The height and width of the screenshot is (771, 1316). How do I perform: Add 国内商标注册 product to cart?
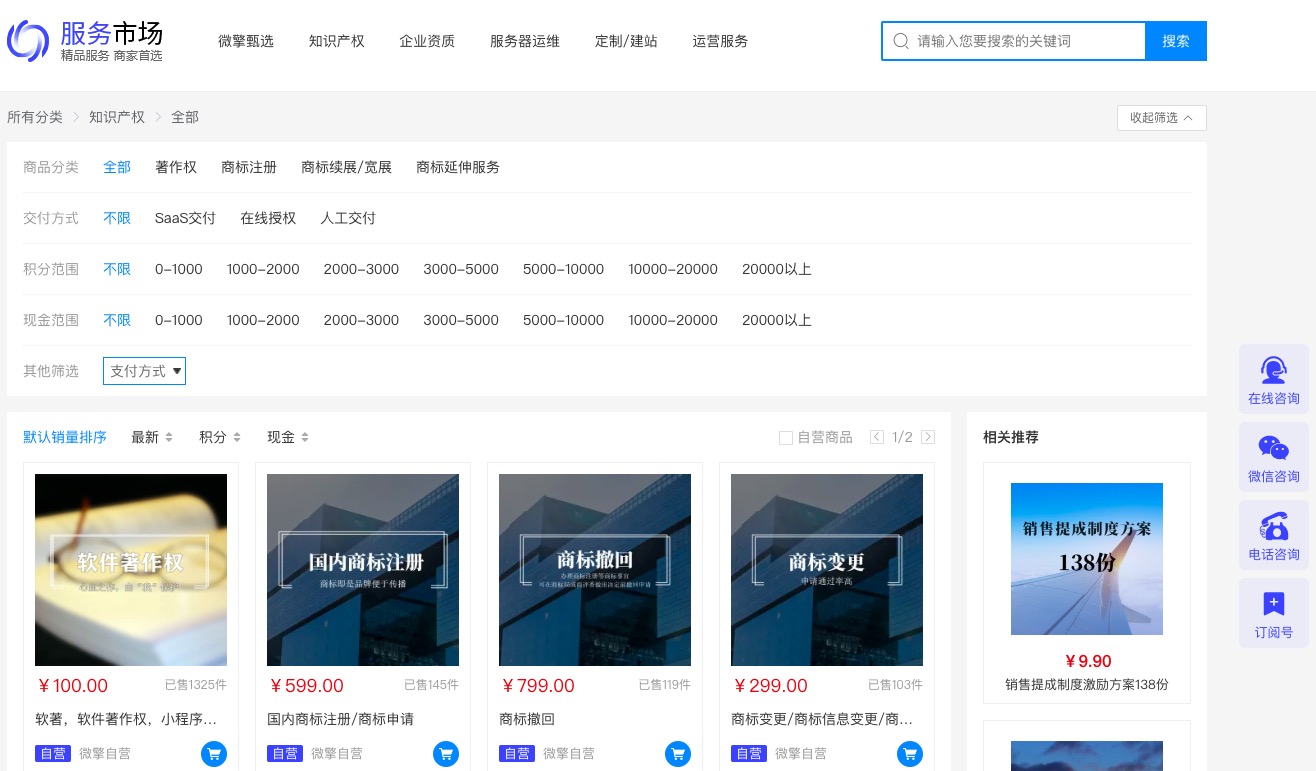(446, 754)
